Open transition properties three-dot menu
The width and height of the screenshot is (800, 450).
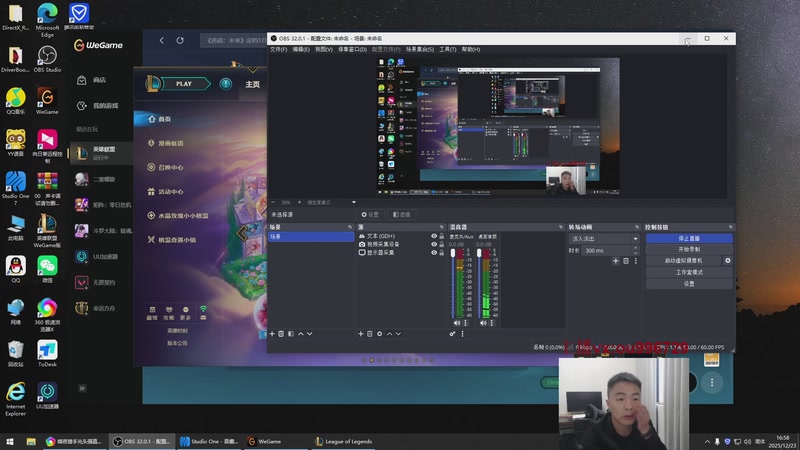(636, 261)
